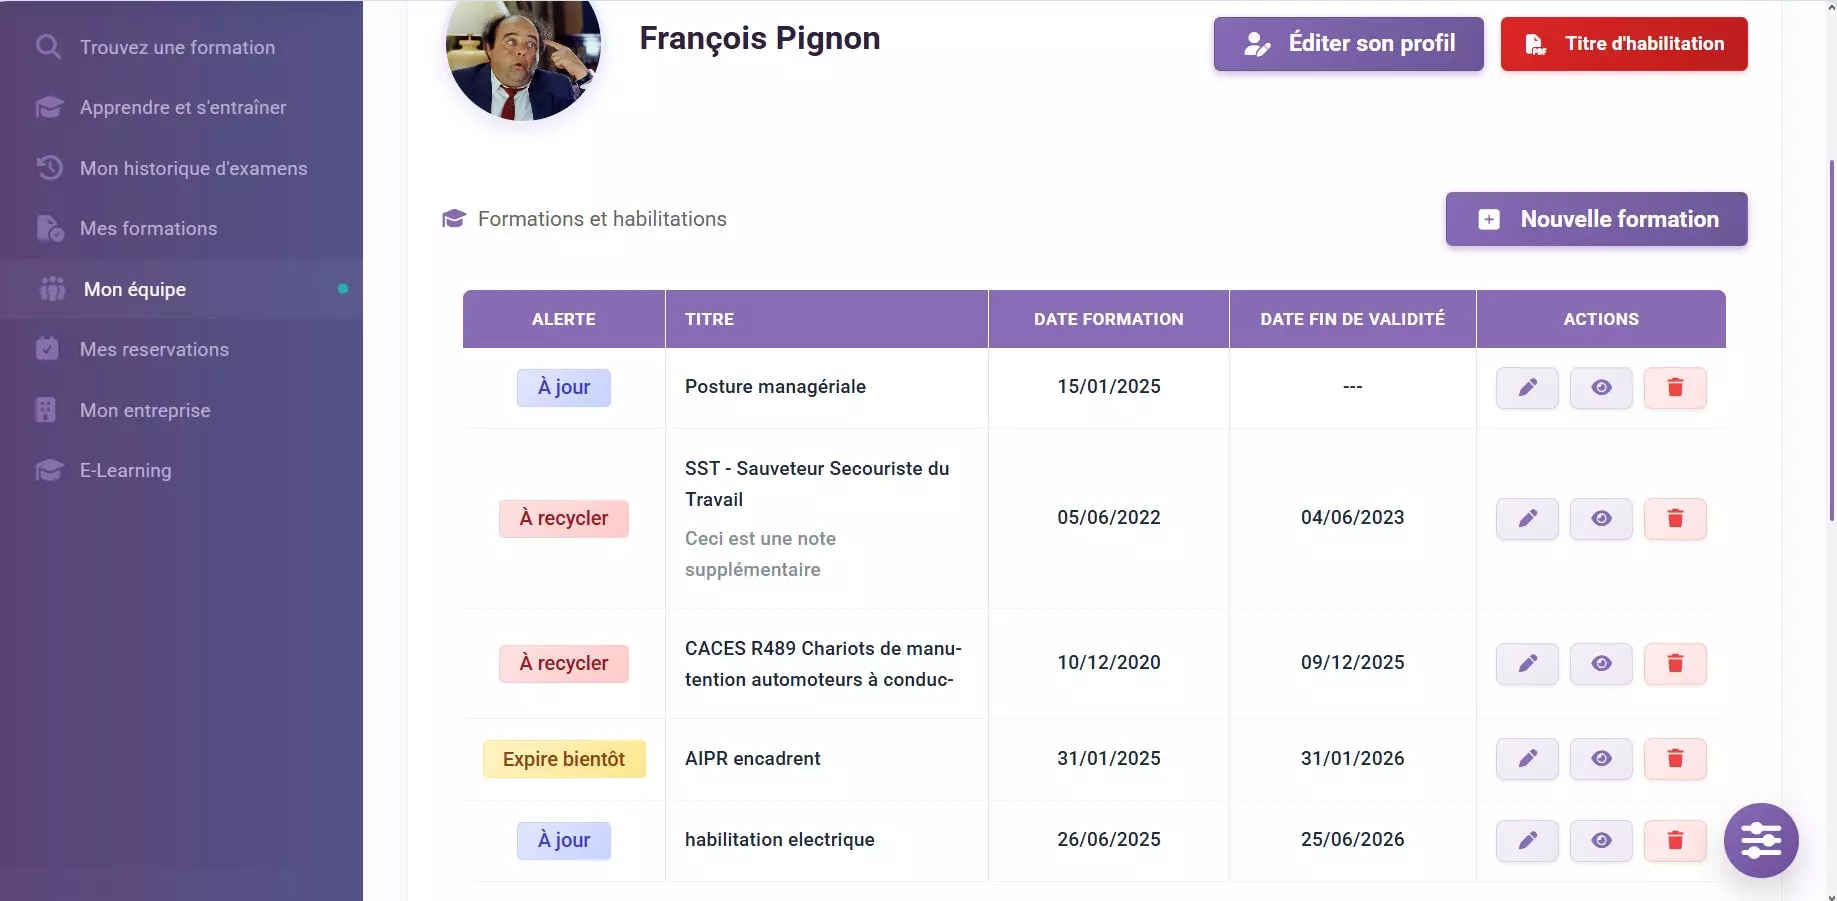
Task: Show details via eye icon on CACES R489 row
Action: pos(1600,663)
